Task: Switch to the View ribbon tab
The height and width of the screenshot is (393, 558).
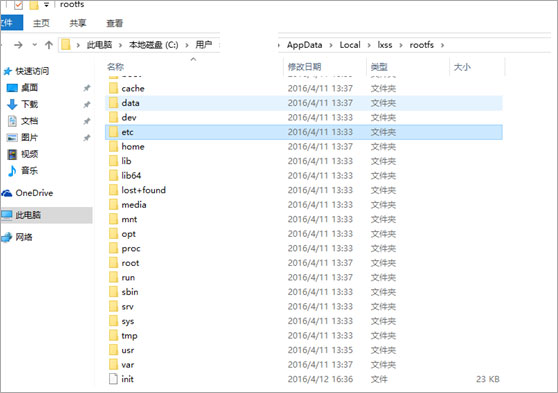Action: [x=115, y=23]
